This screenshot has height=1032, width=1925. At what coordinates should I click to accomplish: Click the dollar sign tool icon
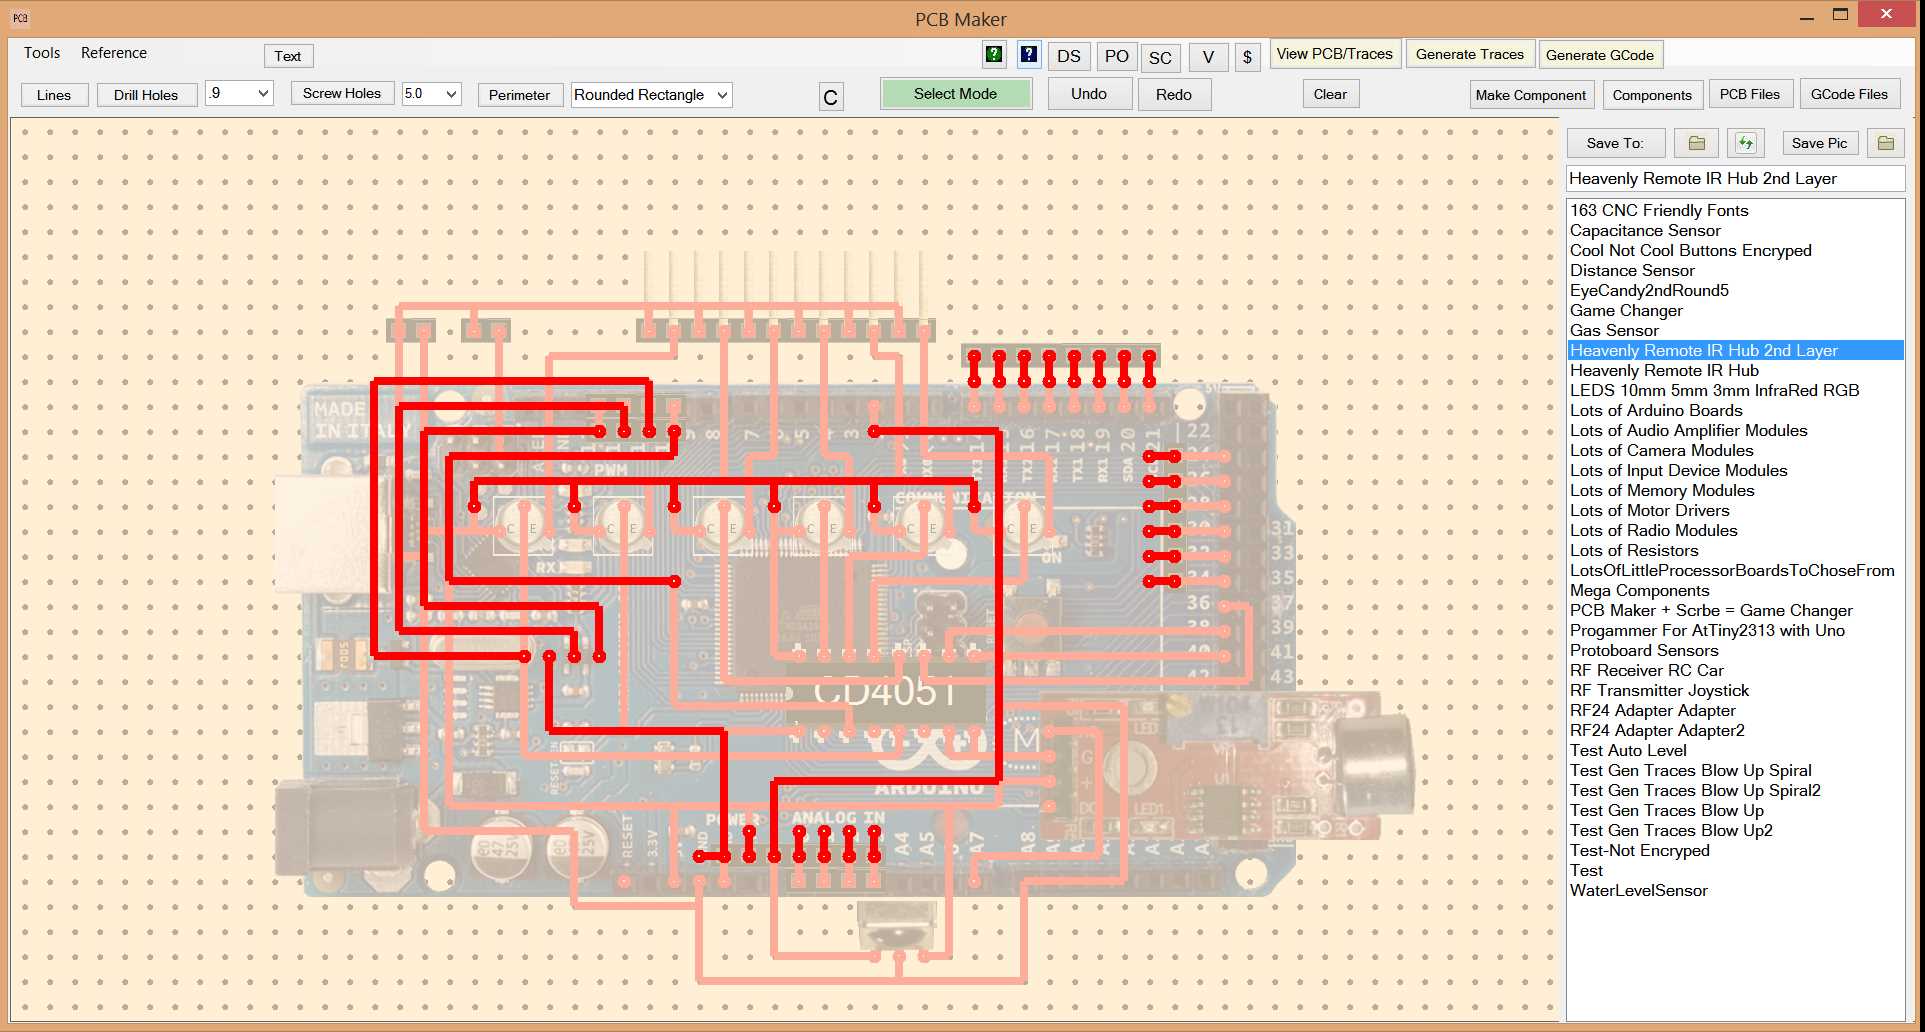pos(1247,58)
